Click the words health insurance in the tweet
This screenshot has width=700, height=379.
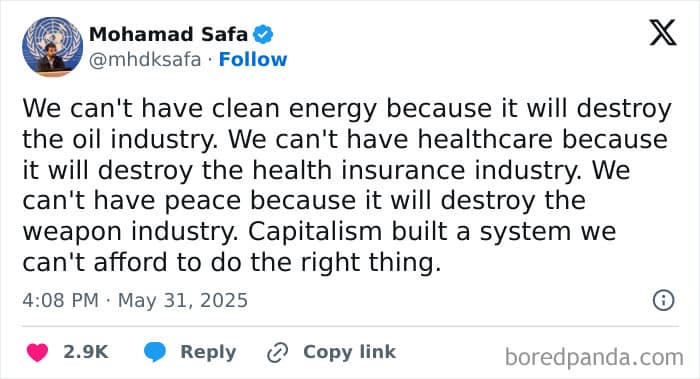coord(358,170)
